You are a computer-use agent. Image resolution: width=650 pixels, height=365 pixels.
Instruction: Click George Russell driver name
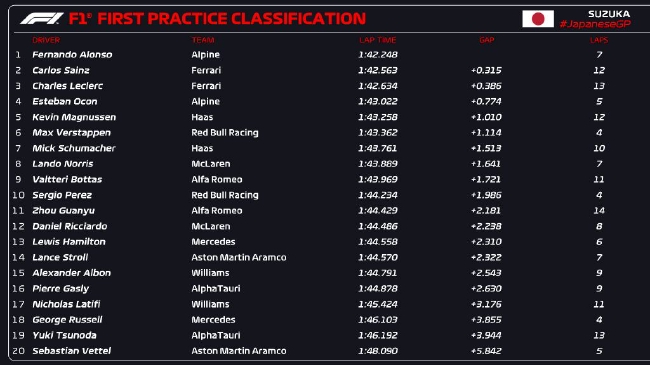click(67, 320)
